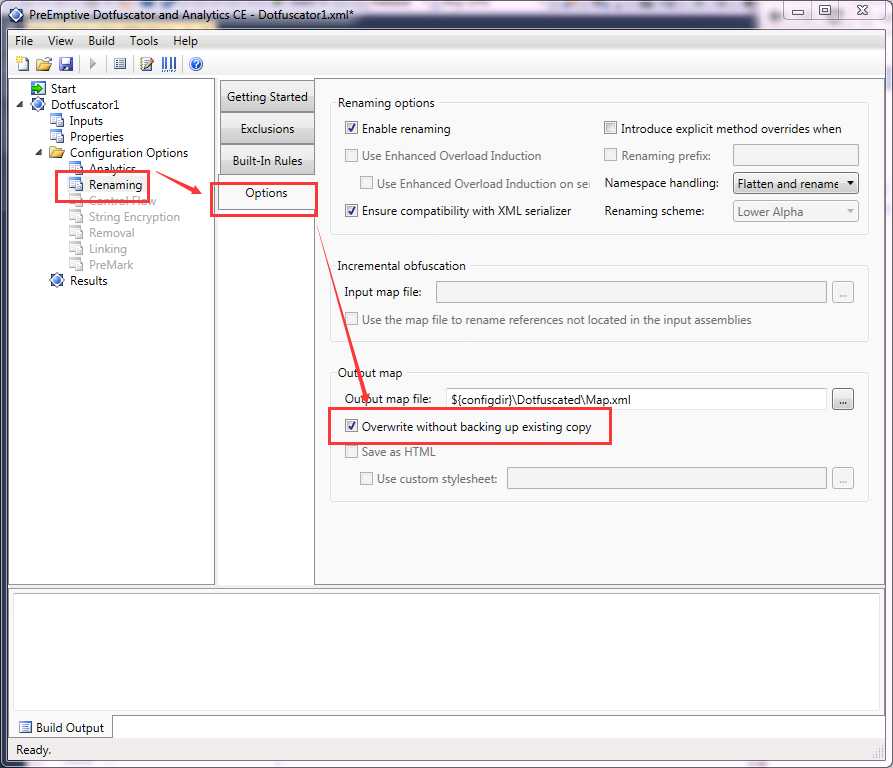
Task: Uncheck Overwrite without backing up existing copy
Action: click(351, 426)
